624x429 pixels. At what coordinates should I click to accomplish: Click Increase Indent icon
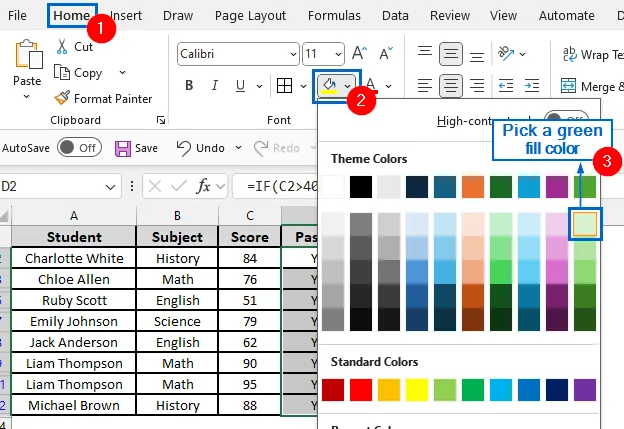click(532, 86)
